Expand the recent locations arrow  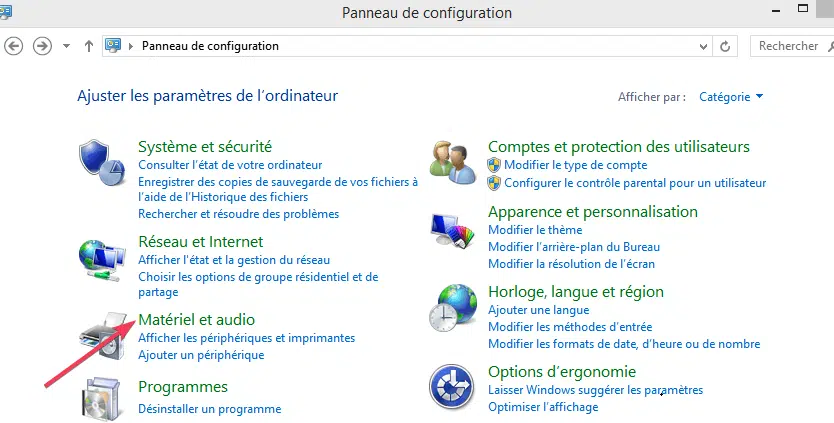66,46
